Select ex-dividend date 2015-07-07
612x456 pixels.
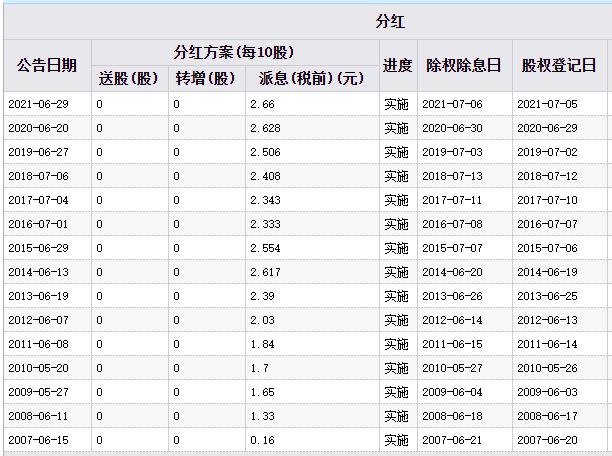(x=452, y=248)
